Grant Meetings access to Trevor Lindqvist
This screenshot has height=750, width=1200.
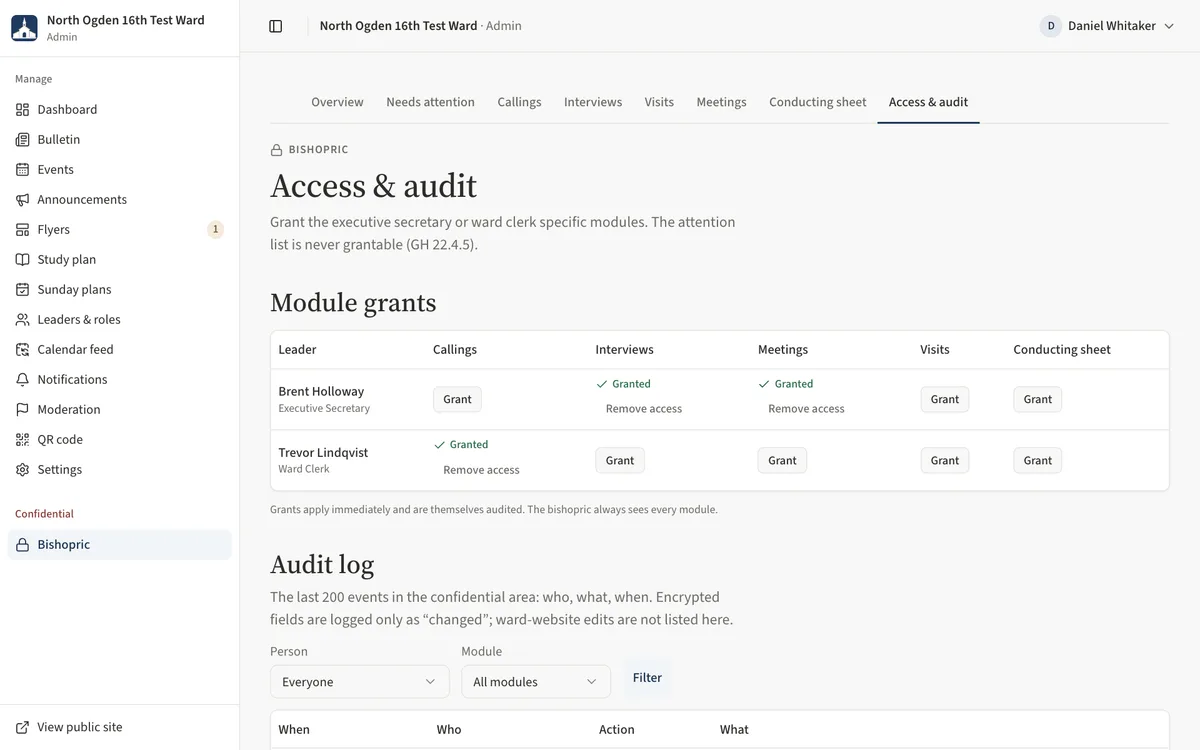pyautogui.click(x=782, y=461)
